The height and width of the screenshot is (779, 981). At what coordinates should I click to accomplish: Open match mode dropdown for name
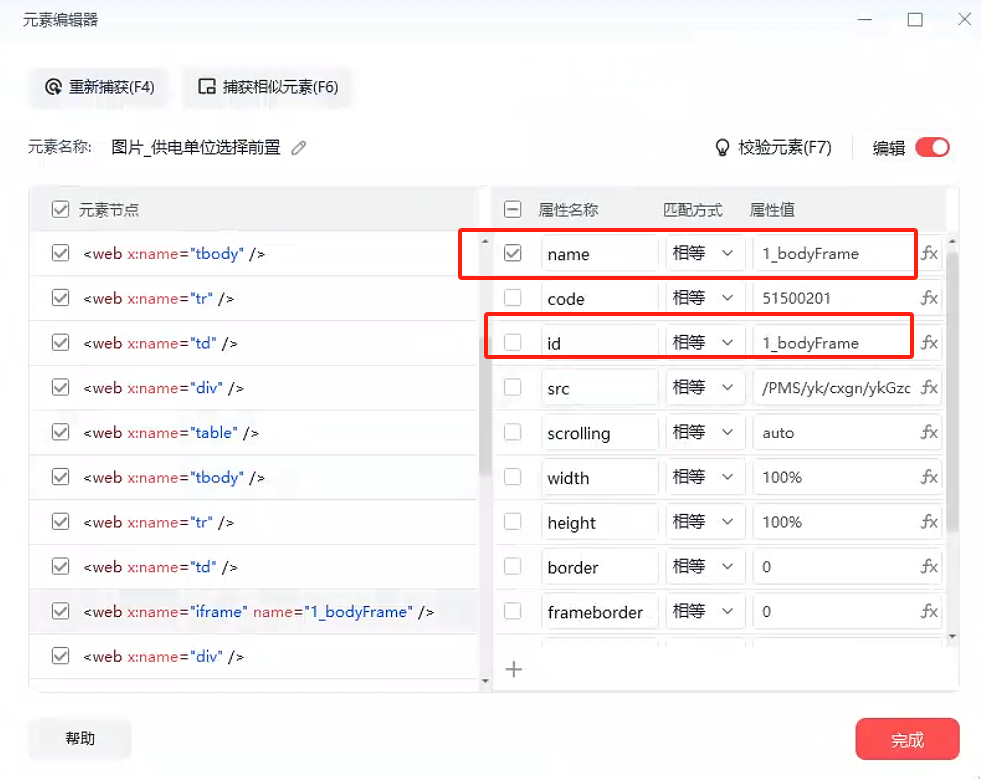coord(705,253)
